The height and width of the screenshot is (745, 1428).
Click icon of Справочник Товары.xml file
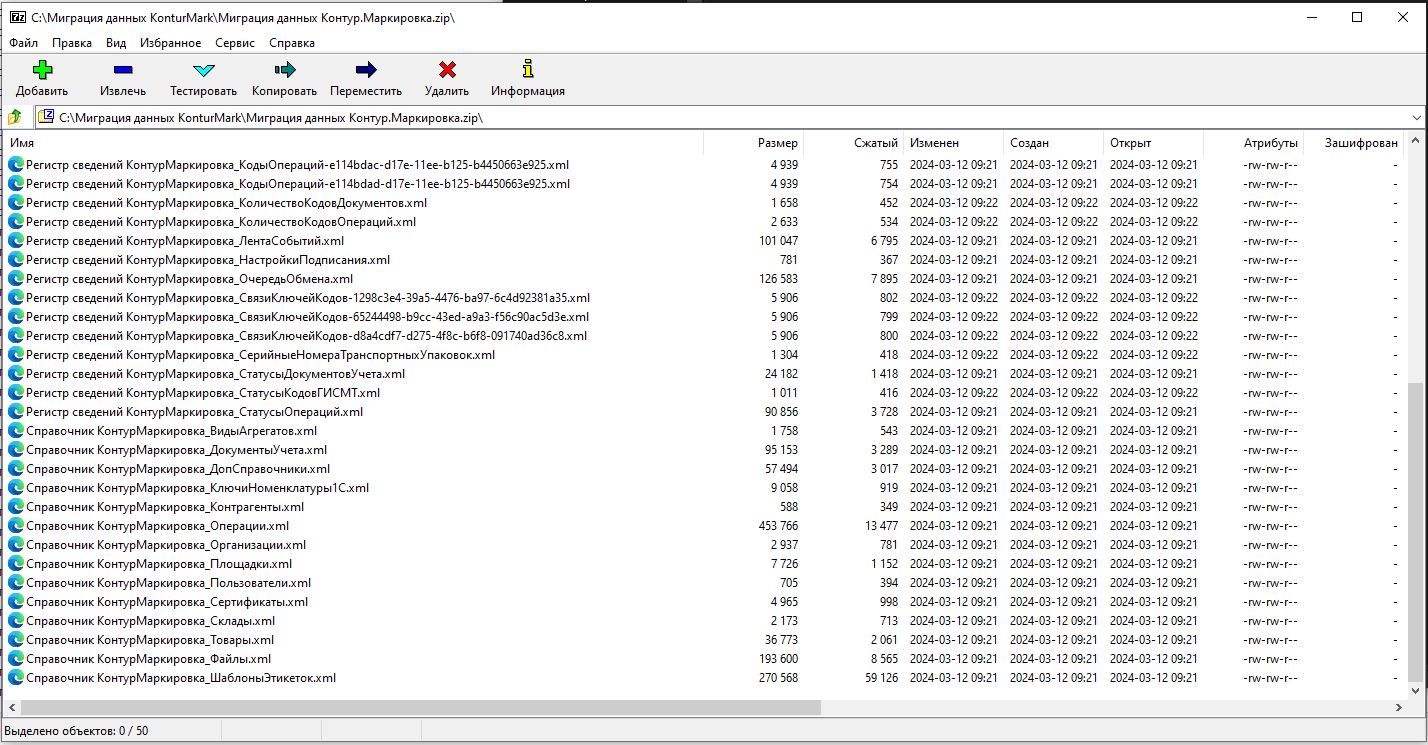(15, 640)
